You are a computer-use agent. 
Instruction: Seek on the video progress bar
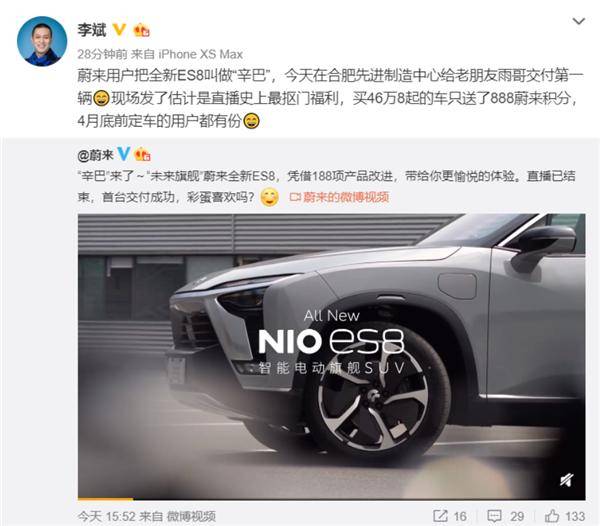point(331,498)
